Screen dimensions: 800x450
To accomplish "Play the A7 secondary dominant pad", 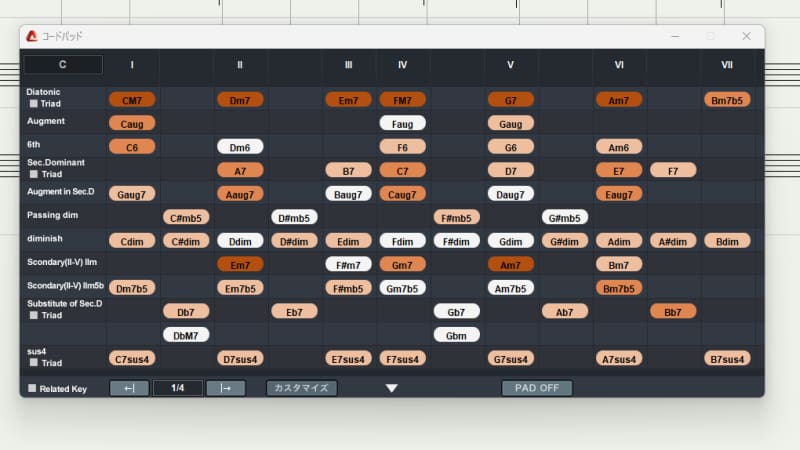I will click(240, 170).
